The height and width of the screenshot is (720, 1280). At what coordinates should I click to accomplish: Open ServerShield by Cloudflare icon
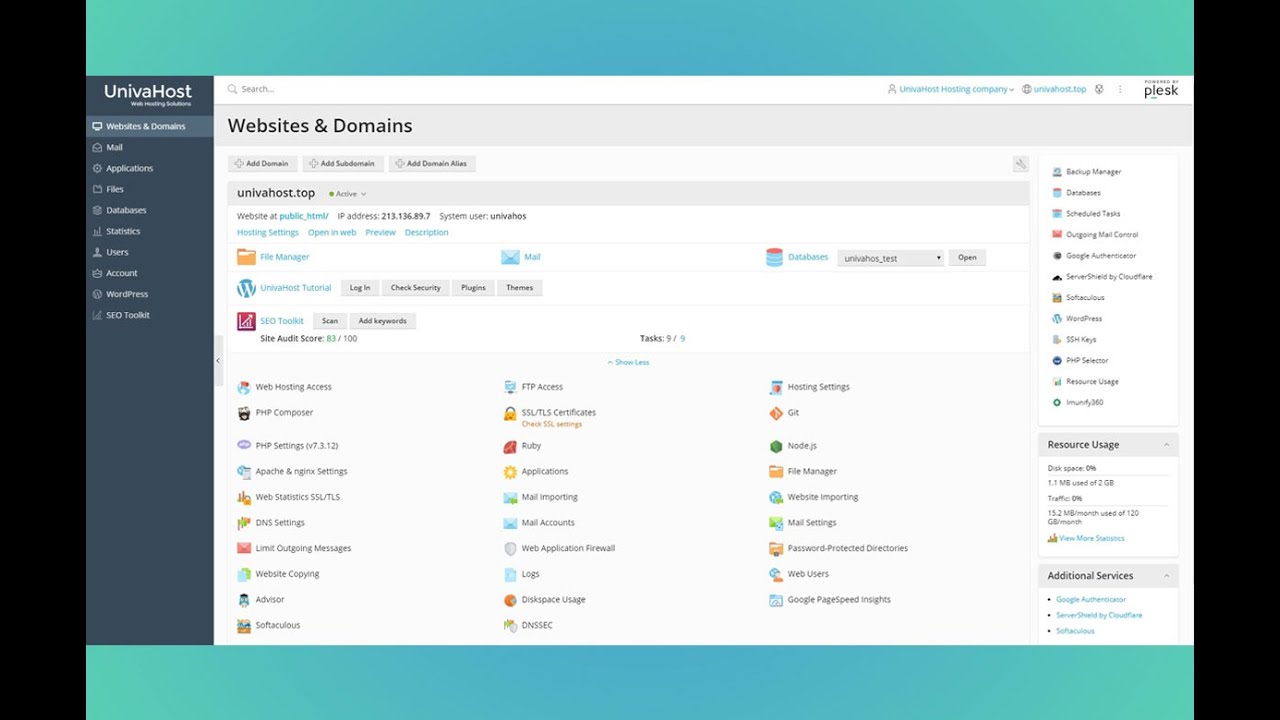tap(1057, 277)
